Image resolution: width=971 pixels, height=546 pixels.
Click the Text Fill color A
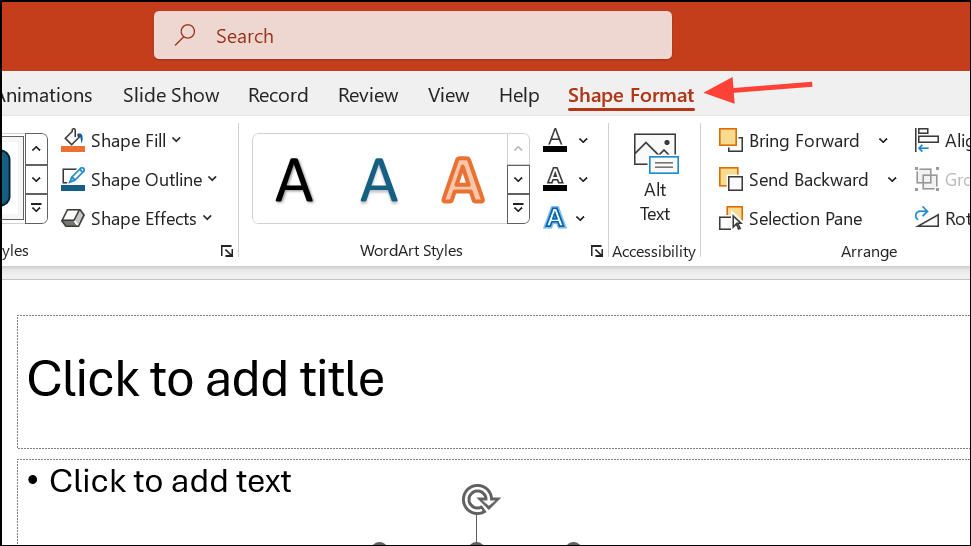pos(555,139)
